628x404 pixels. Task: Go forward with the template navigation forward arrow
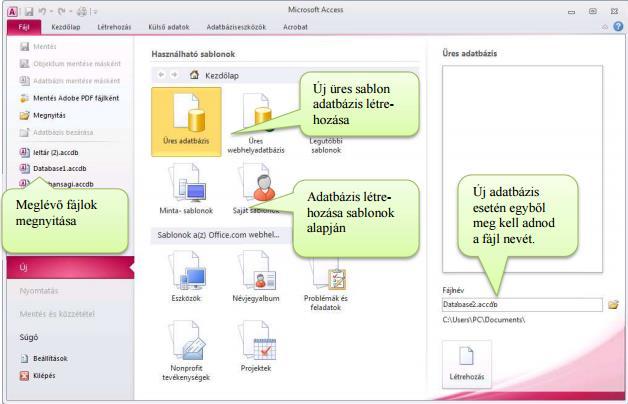(174, 75)
